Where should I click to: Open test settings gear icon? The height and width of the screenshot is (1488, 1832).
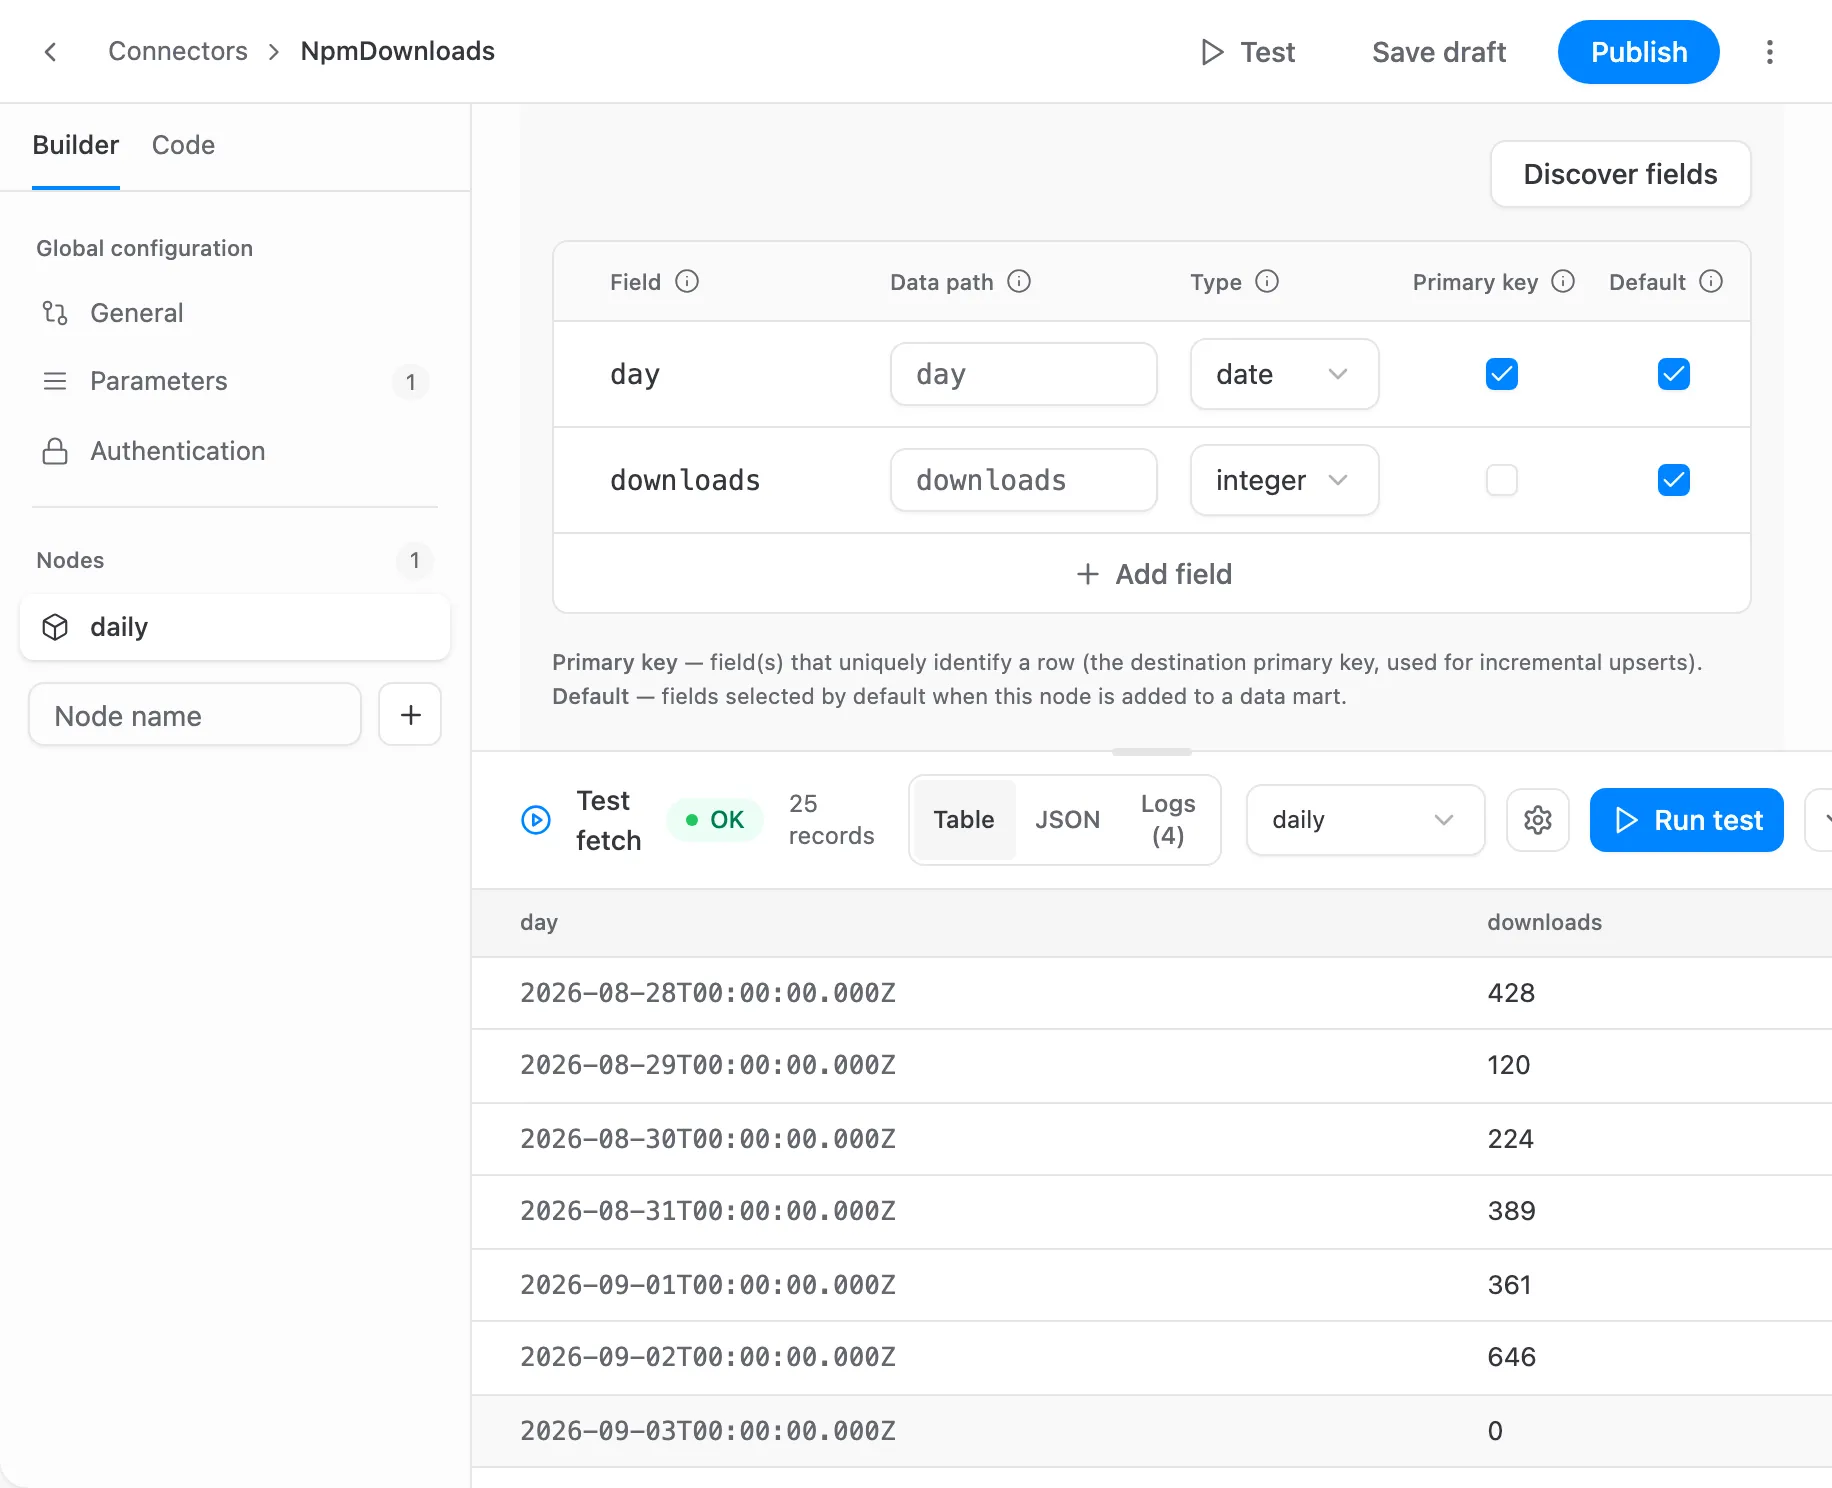(x=1538, y=820)
